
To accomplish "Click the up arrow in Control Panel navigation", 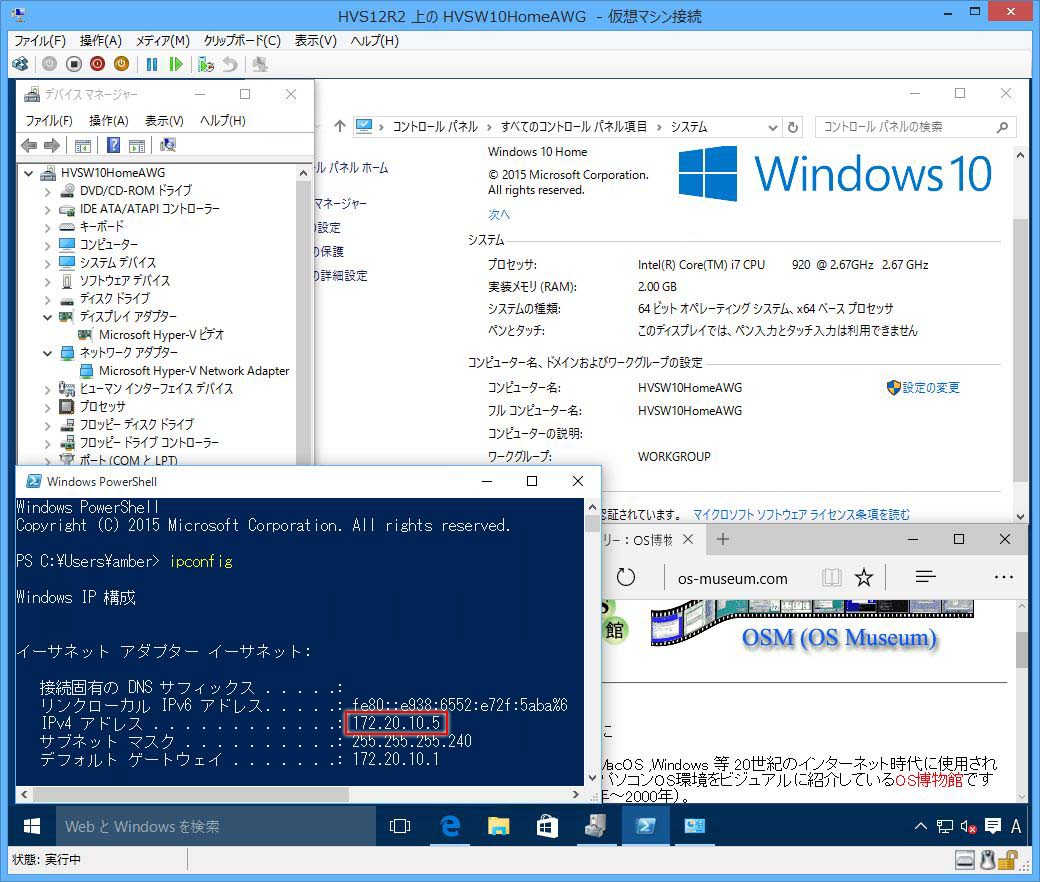I will click(x=340, y=127).
